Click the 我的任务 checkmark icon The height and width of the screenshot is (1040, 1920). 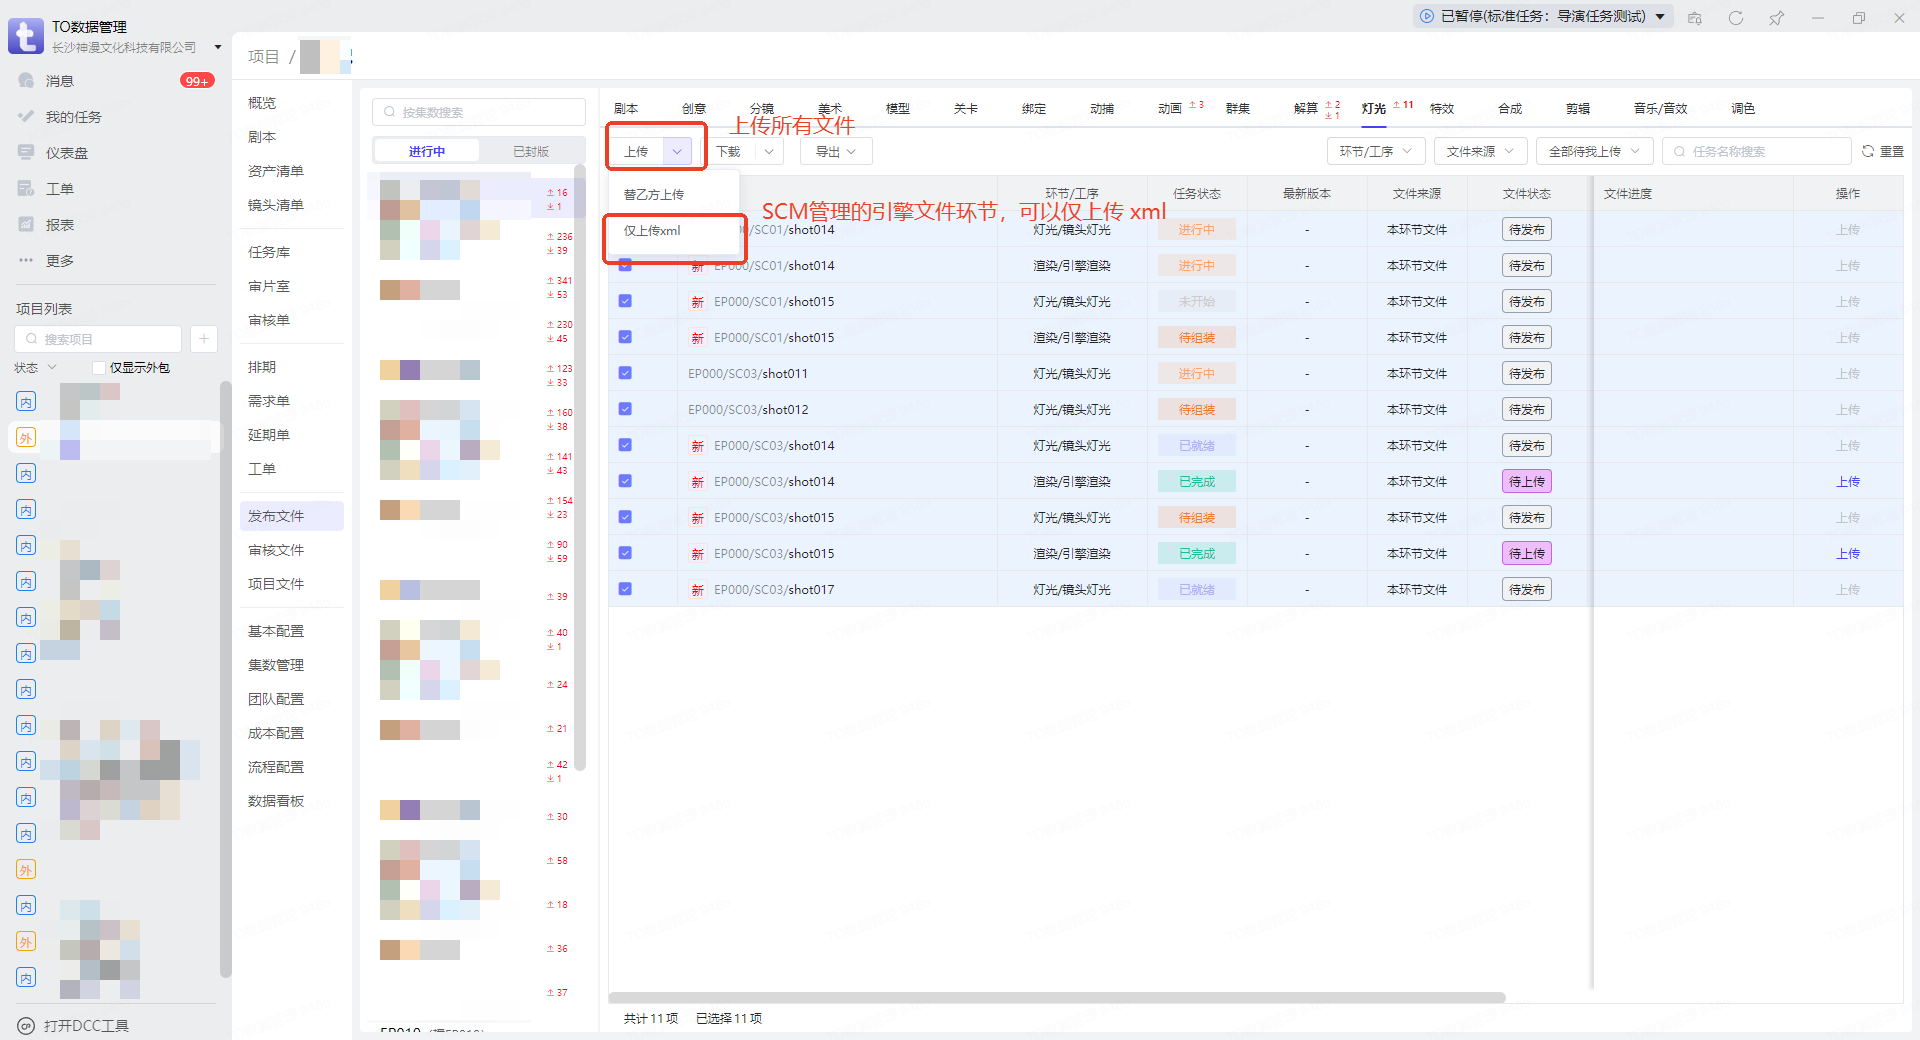26,117
